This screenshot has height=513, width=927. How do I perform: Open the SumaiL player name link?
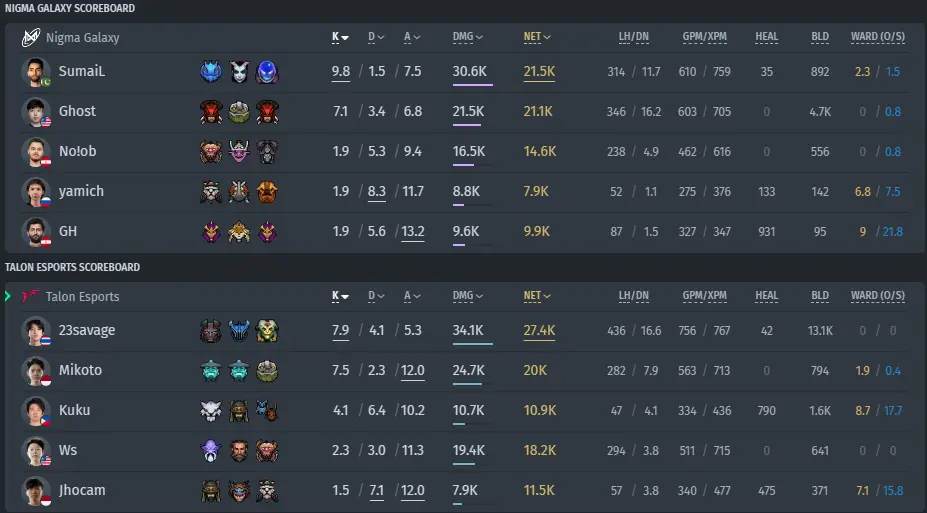82,72
